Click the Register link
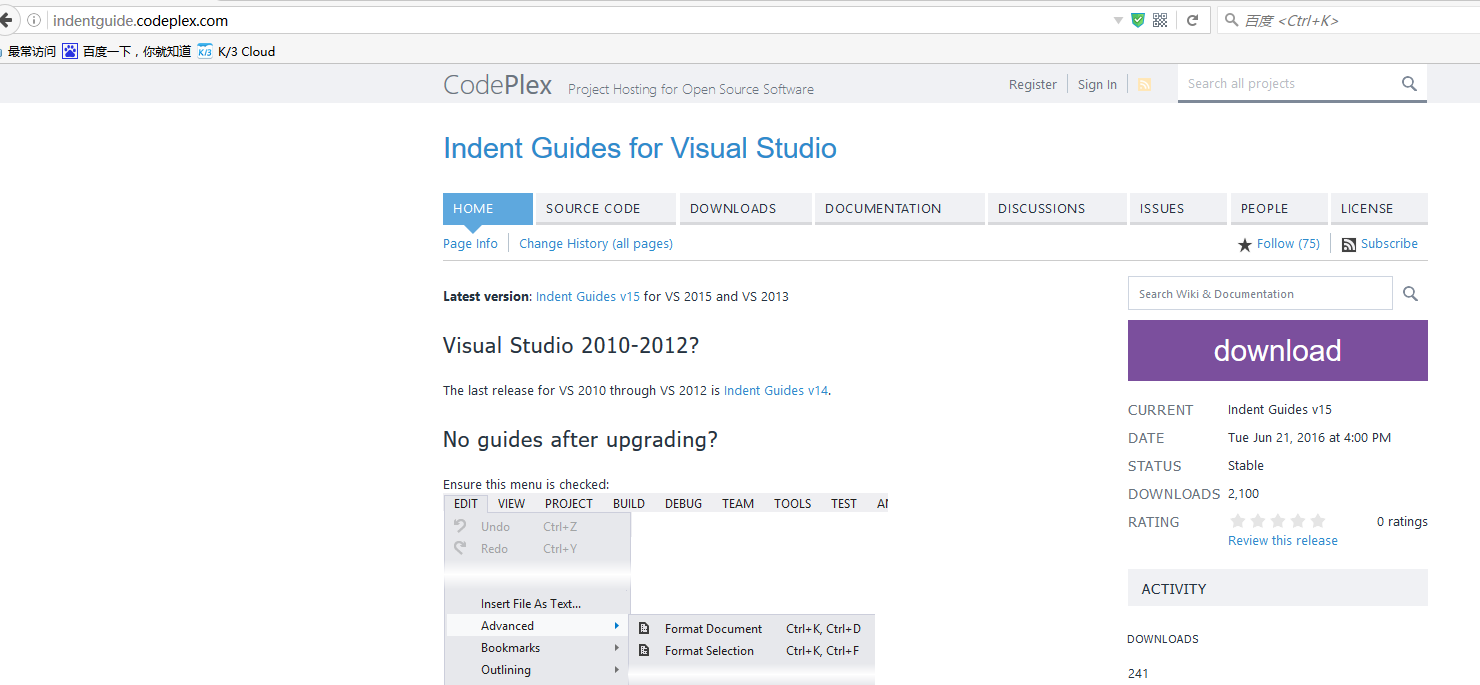1480x685 pixels. pyautogui.click(x=1033, y=84)
